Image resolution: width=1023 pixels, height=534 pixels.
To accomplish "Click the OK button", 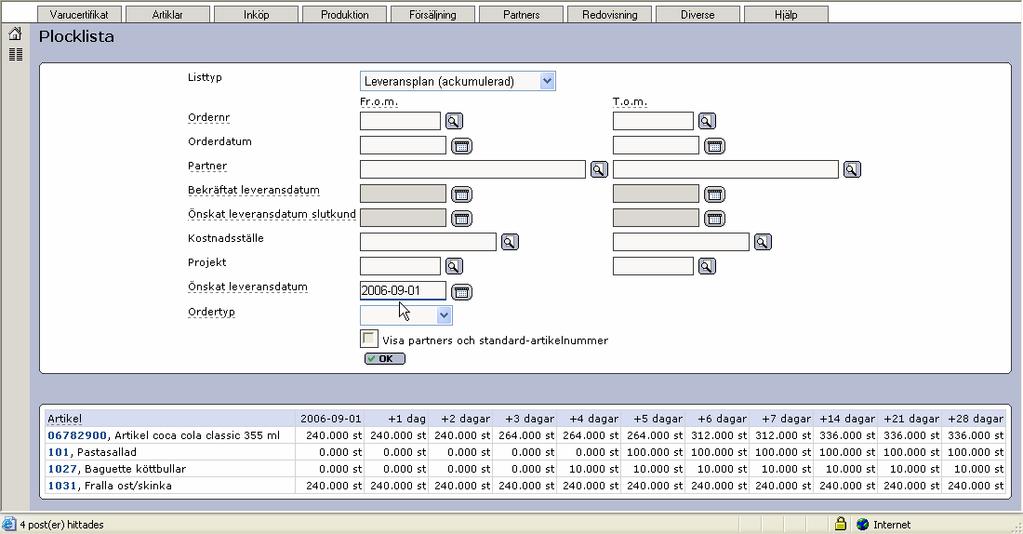I will [x=385, y=358].
